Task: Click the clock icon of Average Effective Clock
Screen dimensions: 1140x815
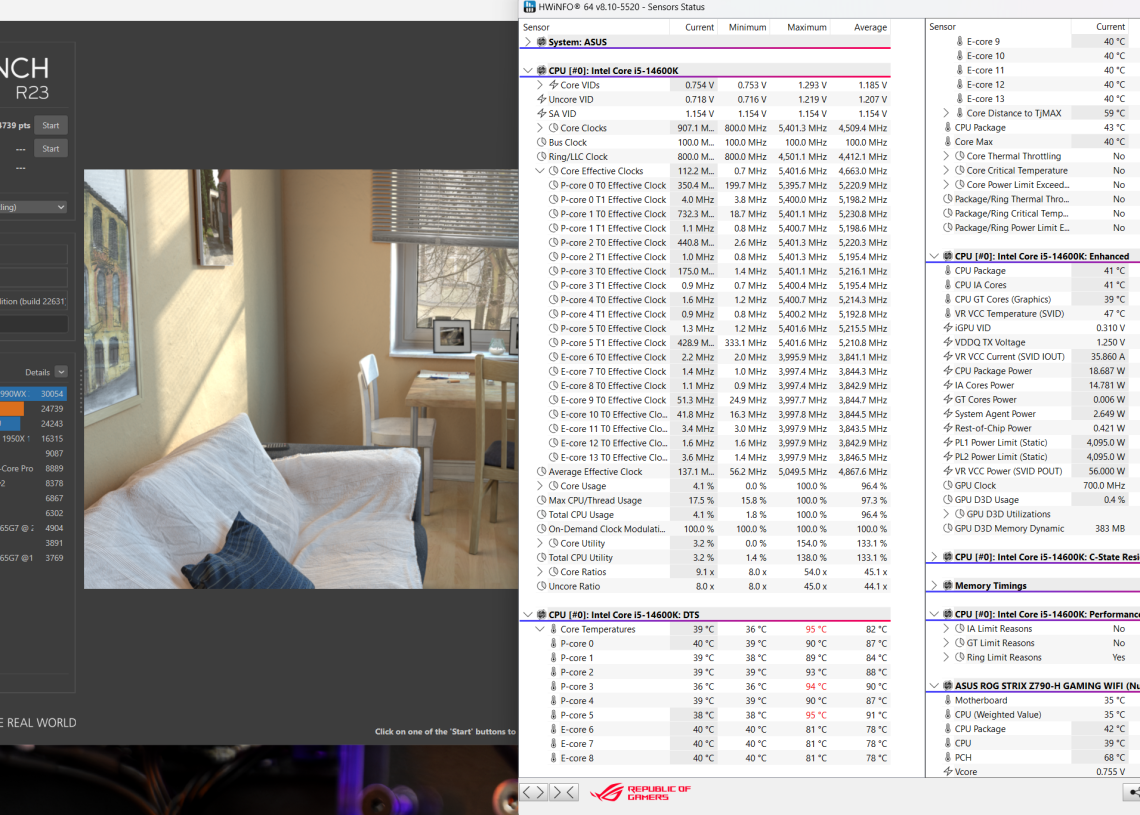Action: tap(542, 472)
